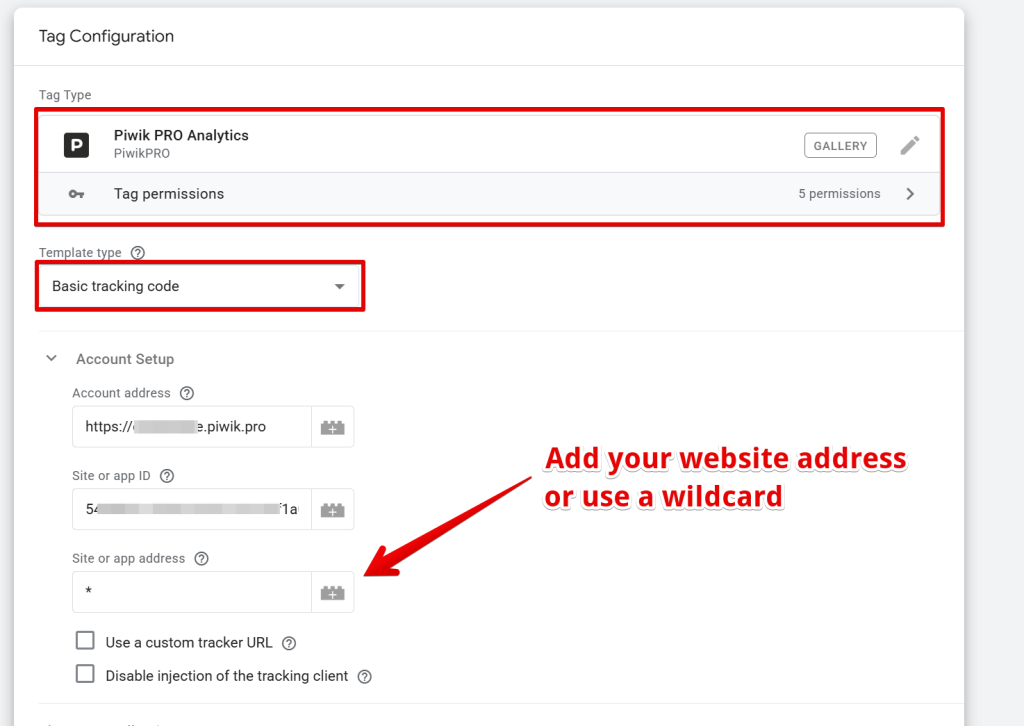
Task: Collapse the Account Setup section chevron
Action: tap(52, 358)
